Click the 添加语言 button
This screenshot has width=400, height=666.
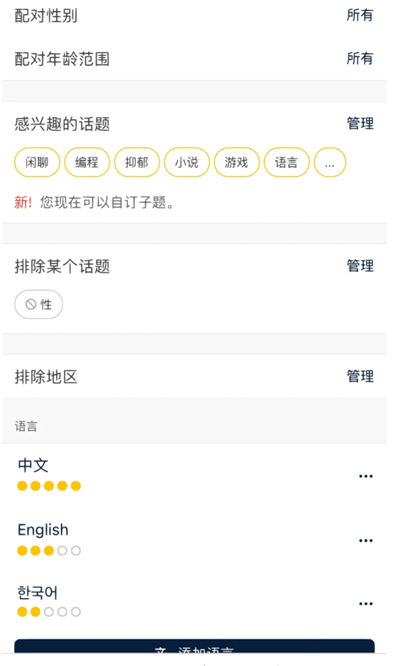coord(194,647)
